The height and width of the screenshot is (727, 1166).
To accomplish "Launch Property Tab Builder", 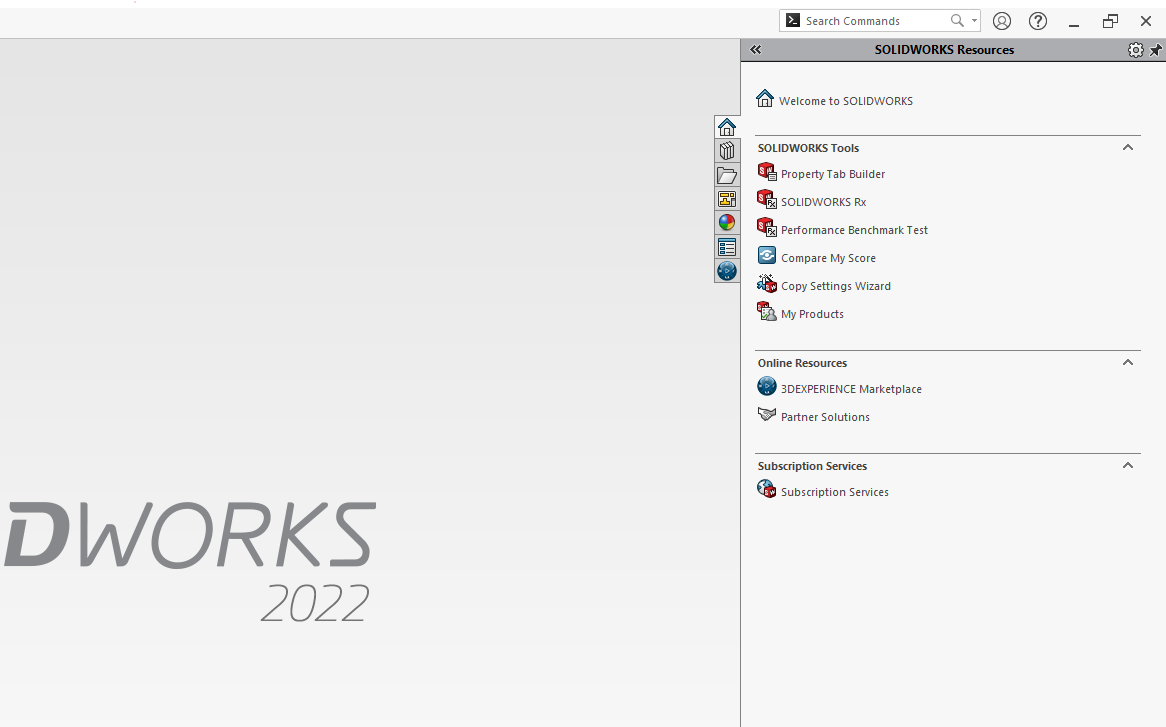I will 832,174.
